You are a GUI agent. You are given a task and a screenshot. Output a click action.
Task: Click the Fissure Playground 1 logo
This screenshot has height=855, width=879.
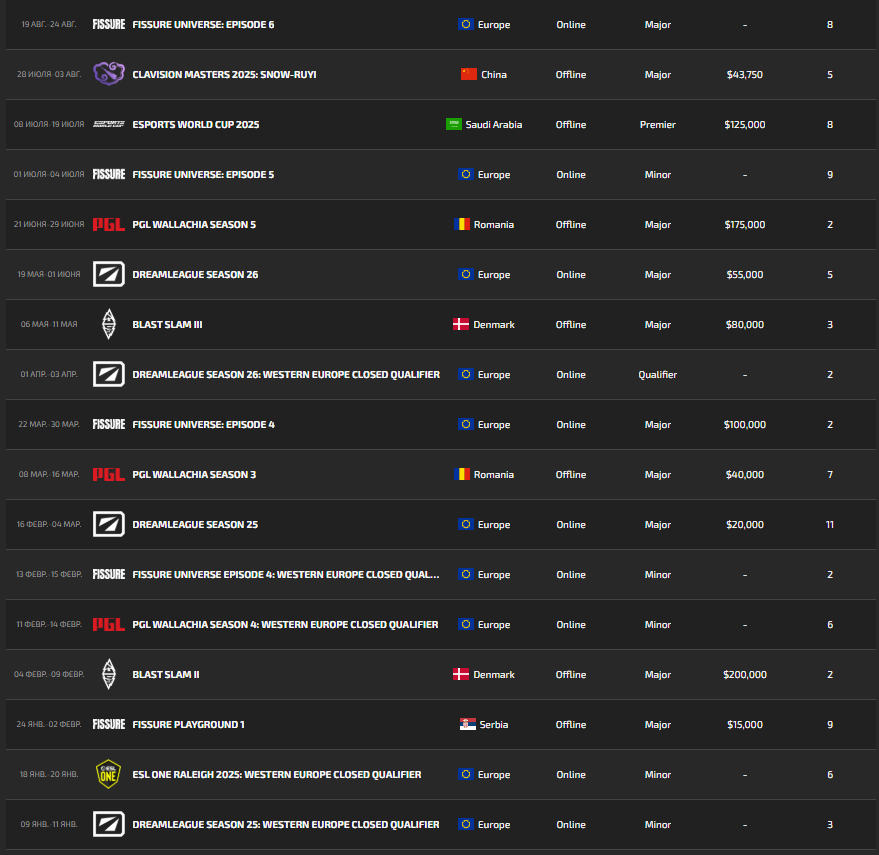(x=108, y=724)
